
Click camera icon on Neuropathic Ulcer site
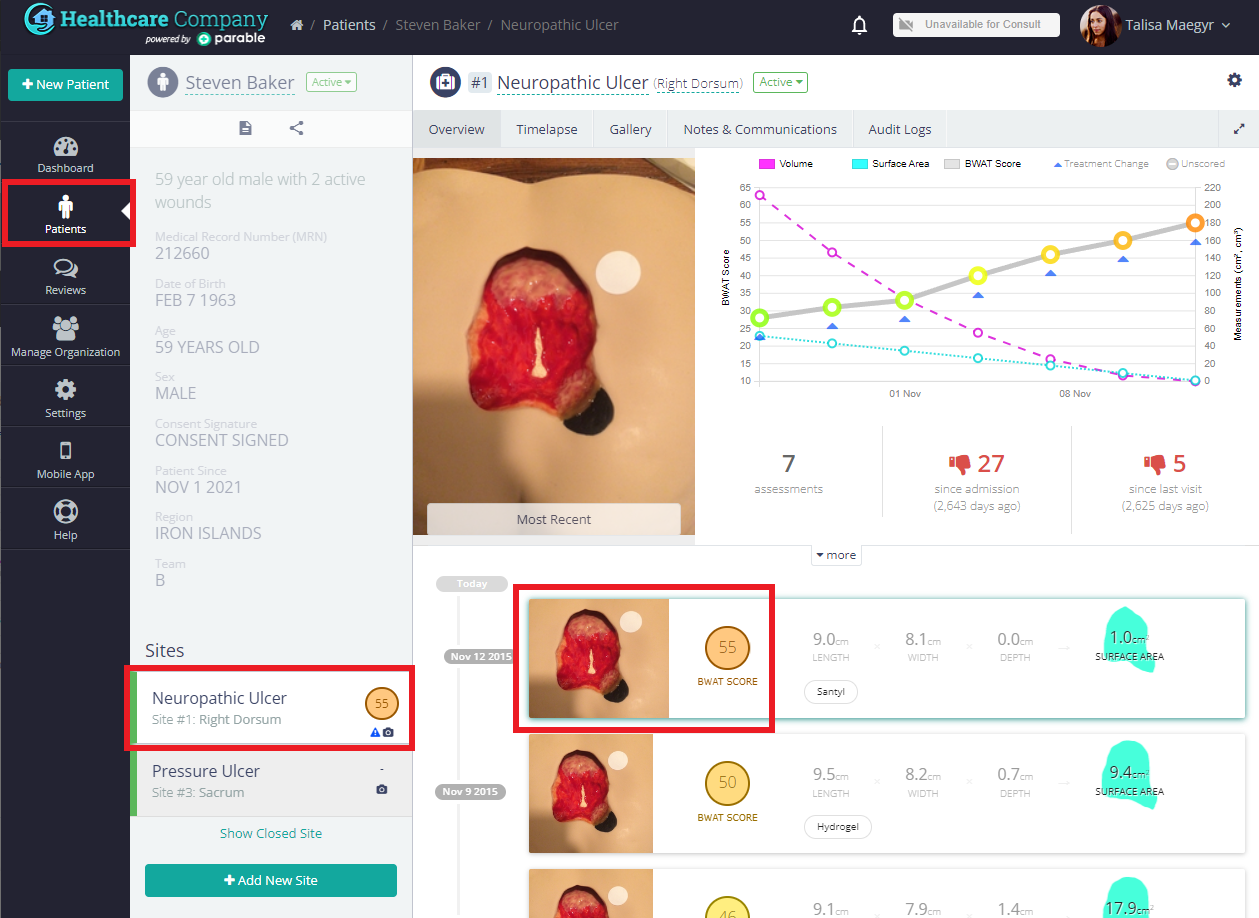click(x=389, y=733)
